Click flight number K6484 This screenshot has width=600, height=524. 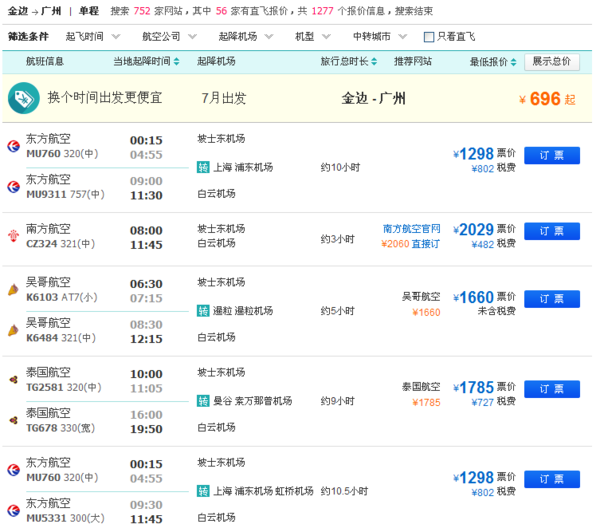[42, 338]
